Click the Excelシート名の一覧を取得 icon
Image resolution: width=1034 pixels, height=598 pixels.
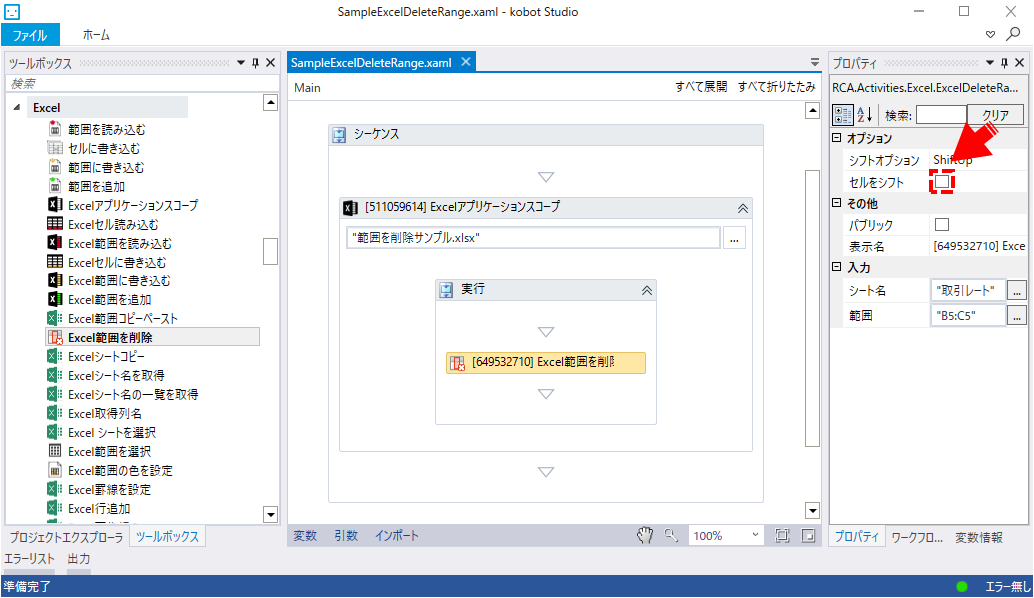pos(55,394)
